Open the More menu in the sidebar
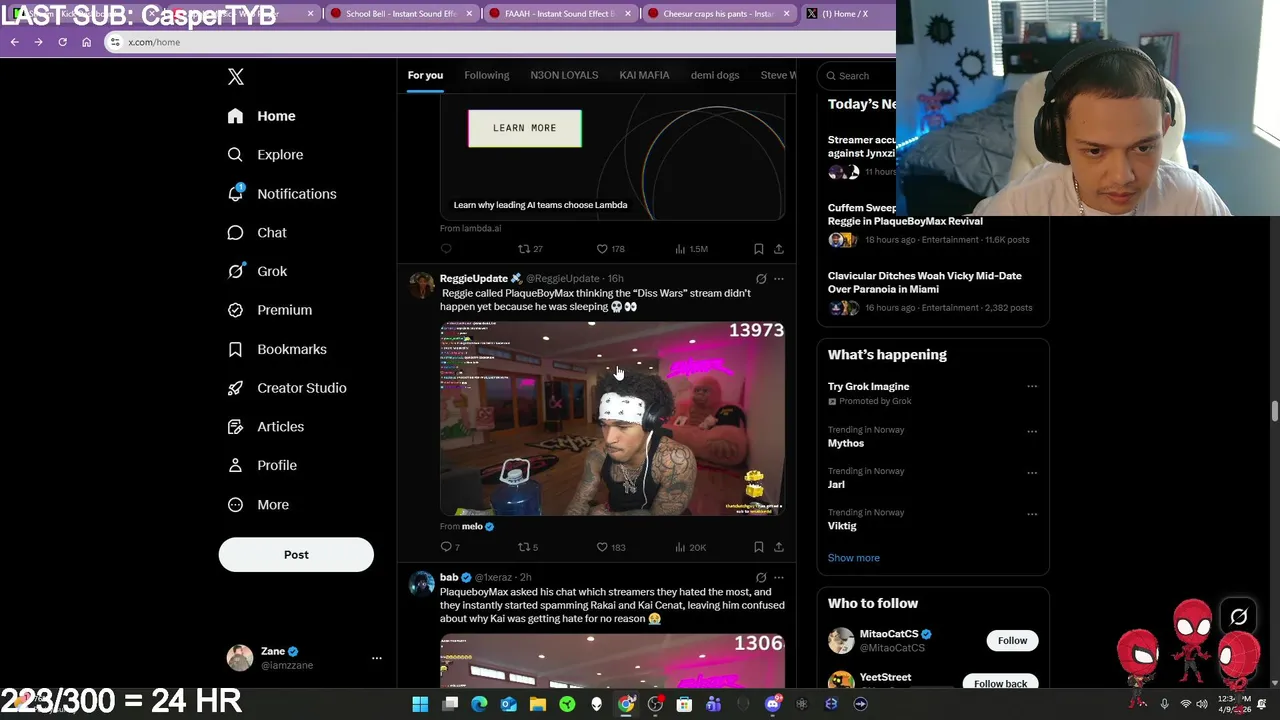Viewport: 1280px width, 720px height. tap(258, 505)
